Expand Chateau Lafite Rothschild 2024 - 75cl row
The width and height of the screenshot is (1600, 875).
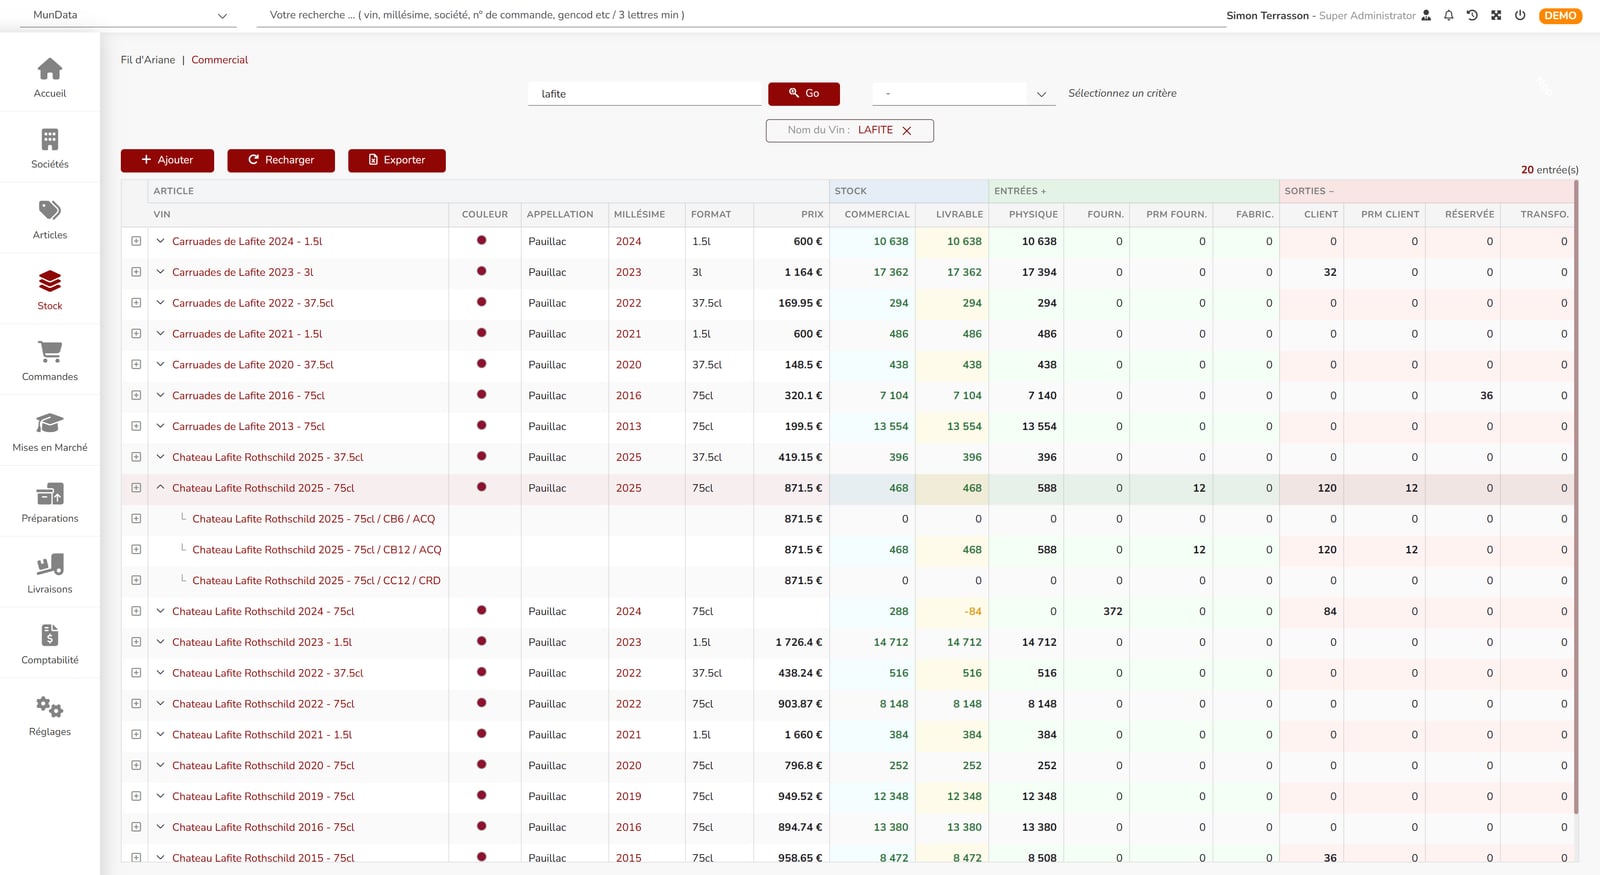pos(160,610)
